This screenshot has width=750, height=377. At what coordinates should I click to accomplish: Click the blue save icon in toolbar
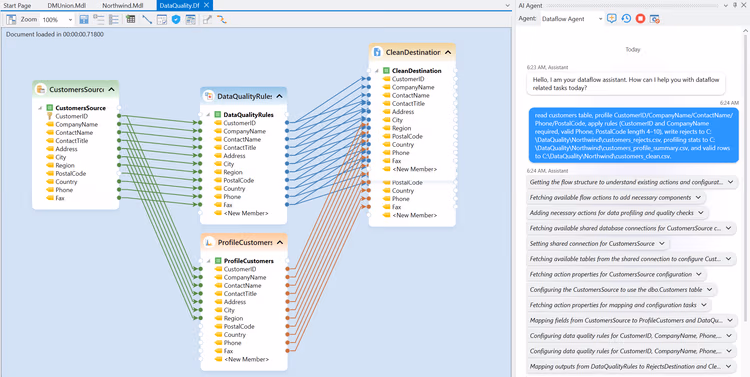point(84,20)
